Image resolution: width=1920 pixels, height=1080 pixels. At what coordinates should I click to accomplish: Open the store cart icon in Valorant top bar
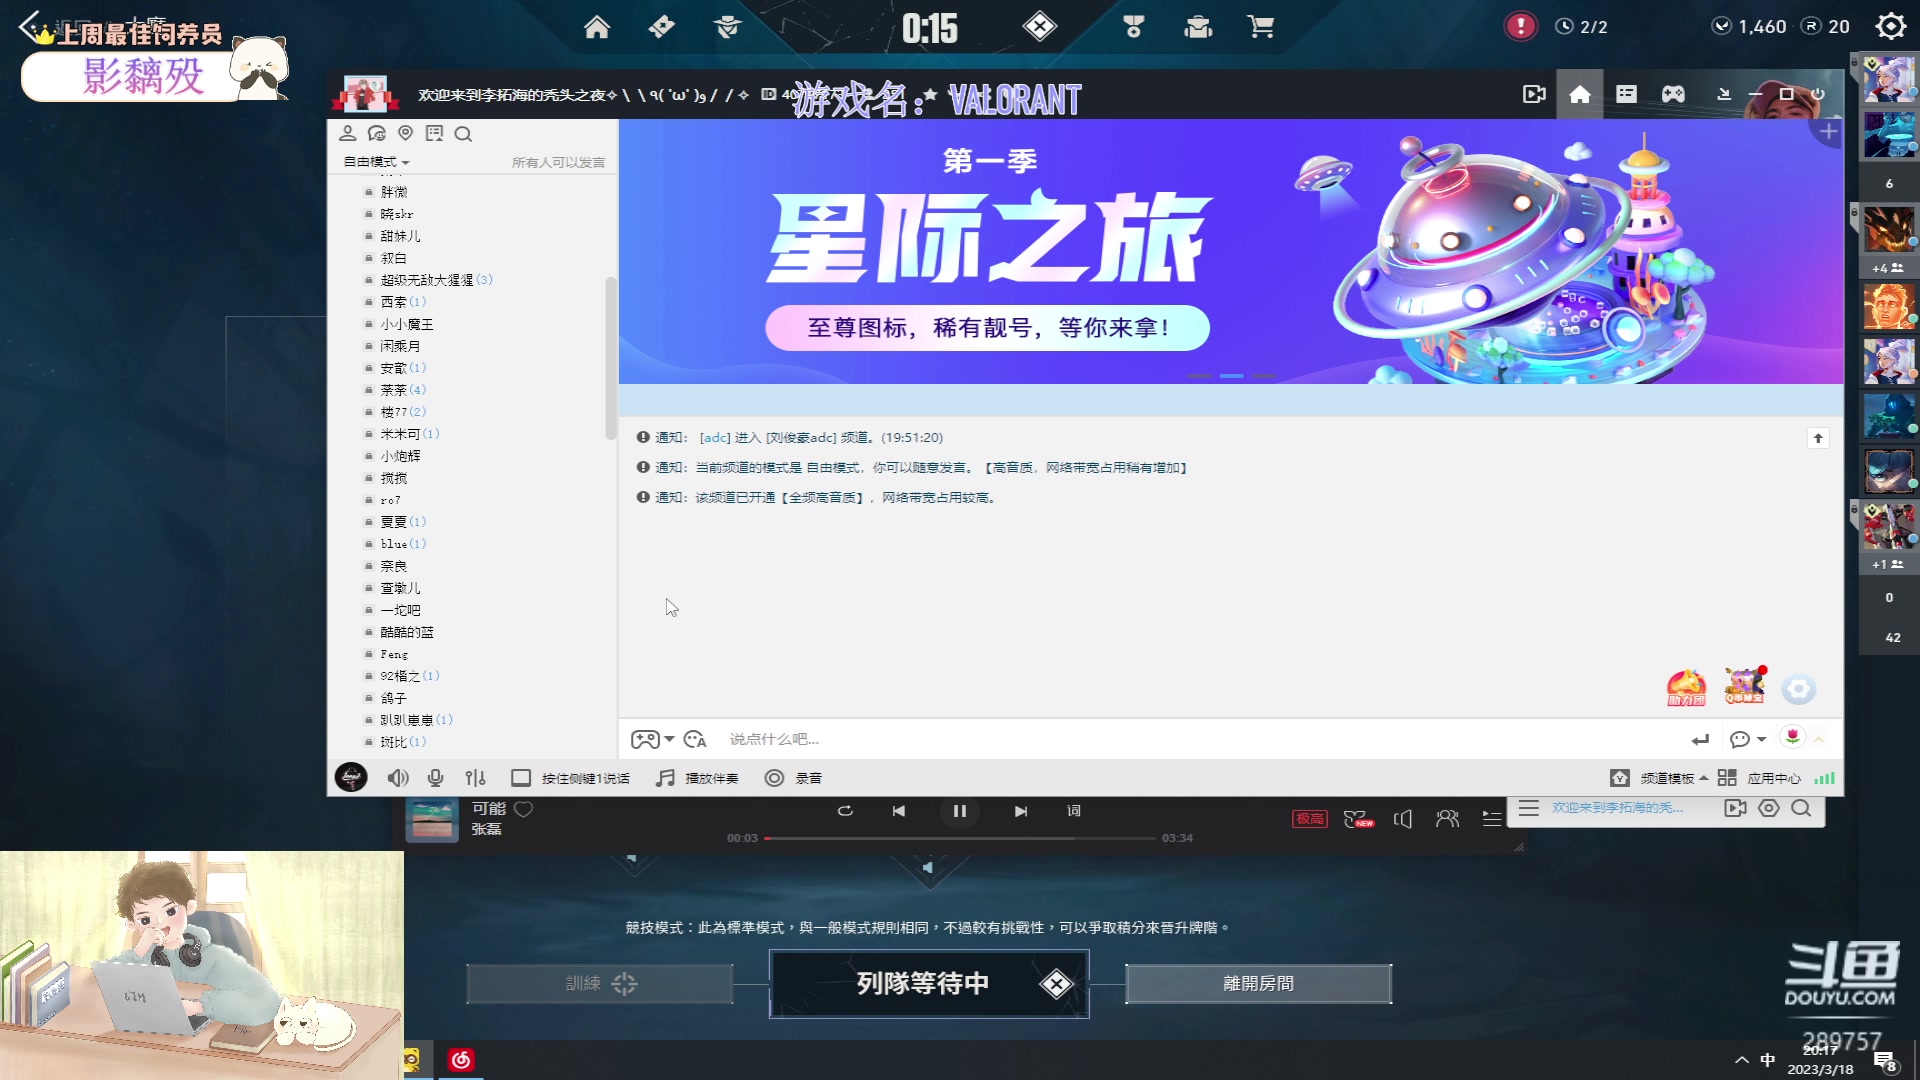(1261, 27)
